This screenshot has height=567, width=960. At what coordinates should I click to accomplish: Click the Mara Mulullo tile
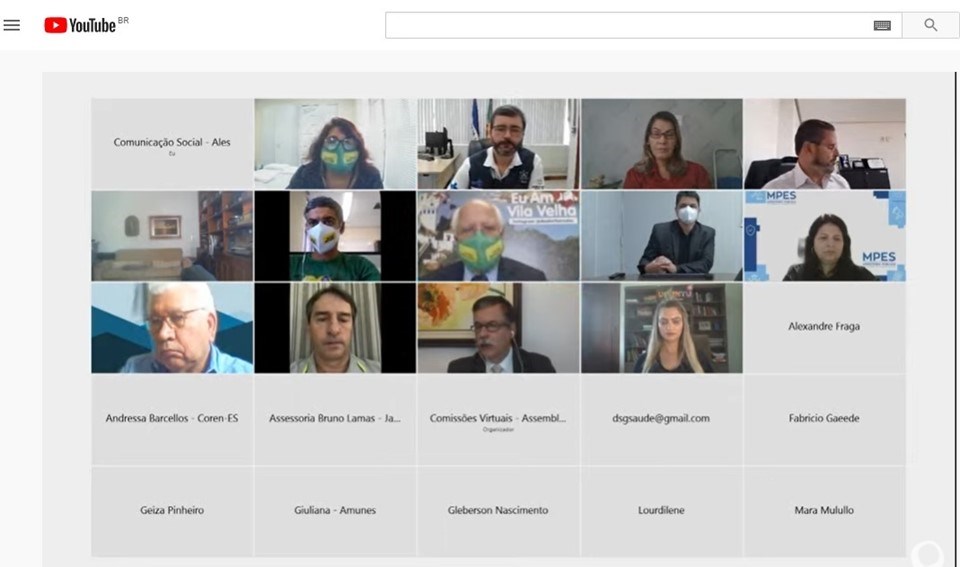pos(824,511)
